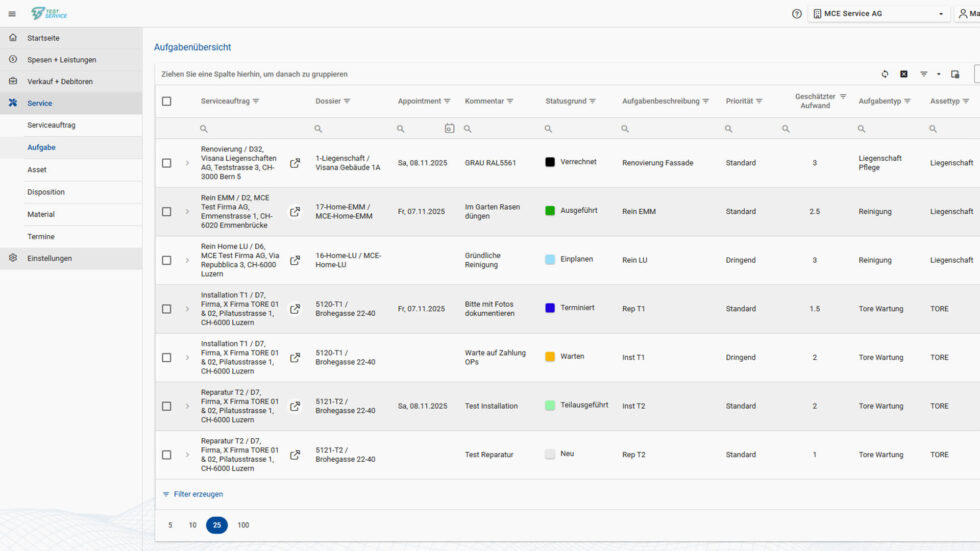Open the hamburger menu
The height and width of the screenshot is (551, 980).
[12, 14]
